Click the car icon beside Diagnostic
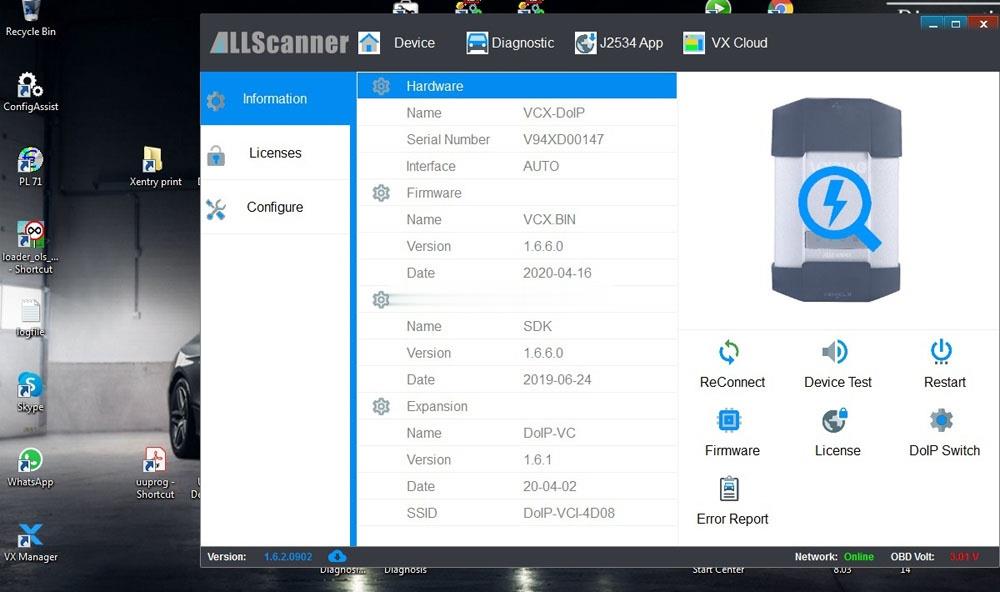This screenshot has height=592, width=1000. pyautogui.click(x=476, y=43)
